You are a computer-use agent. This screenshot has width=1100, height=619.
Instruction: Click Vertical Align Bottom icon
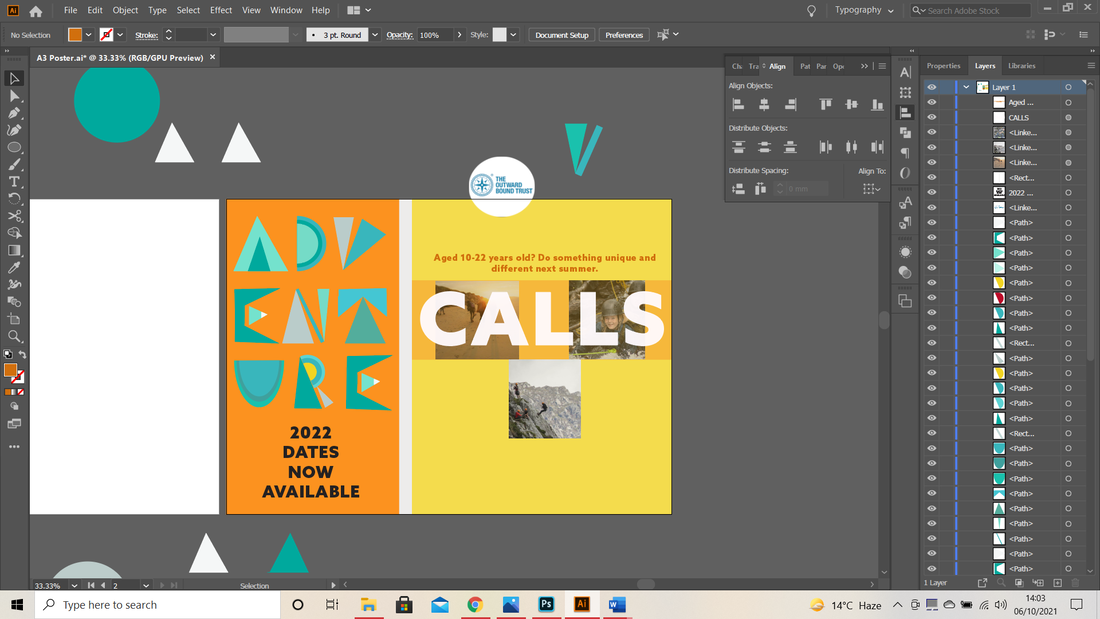877,105
